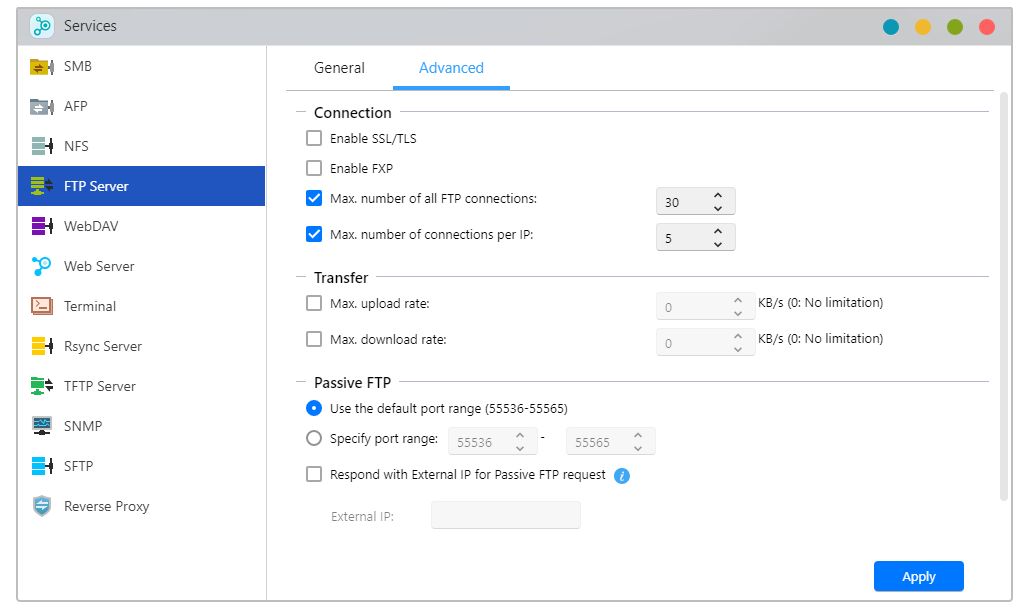Viewport: 1029px width, 609px height.
Task: Select the AFP service icon
Action: pyautogui.click(x=41, y=107)
